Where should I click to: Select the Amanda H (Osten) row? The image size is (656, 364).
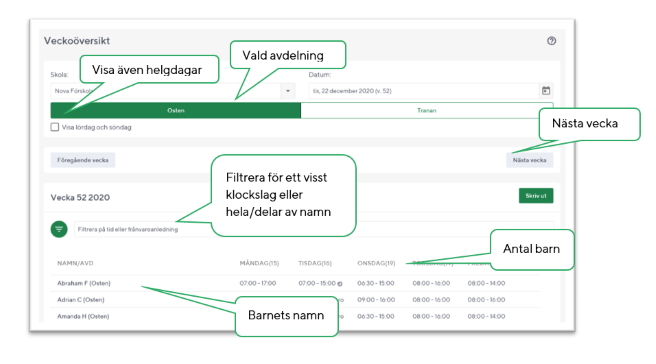point(295,316)
